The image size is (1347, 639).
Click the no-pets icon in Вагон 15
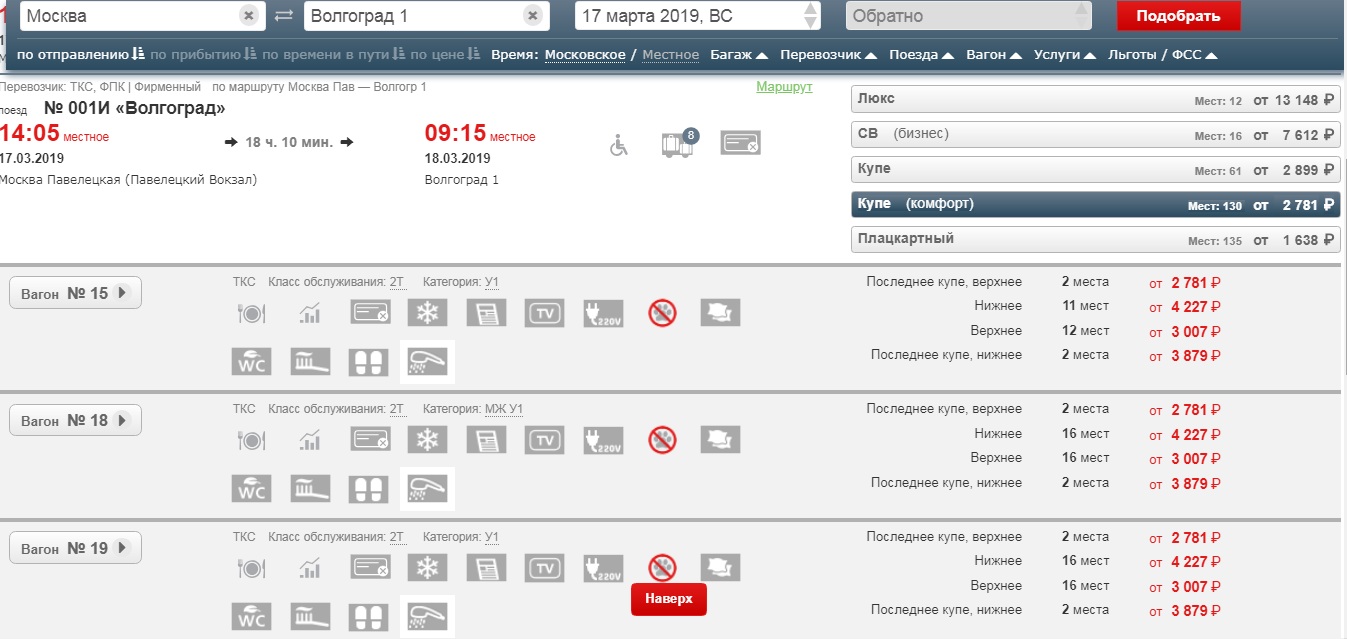point(661,313)
